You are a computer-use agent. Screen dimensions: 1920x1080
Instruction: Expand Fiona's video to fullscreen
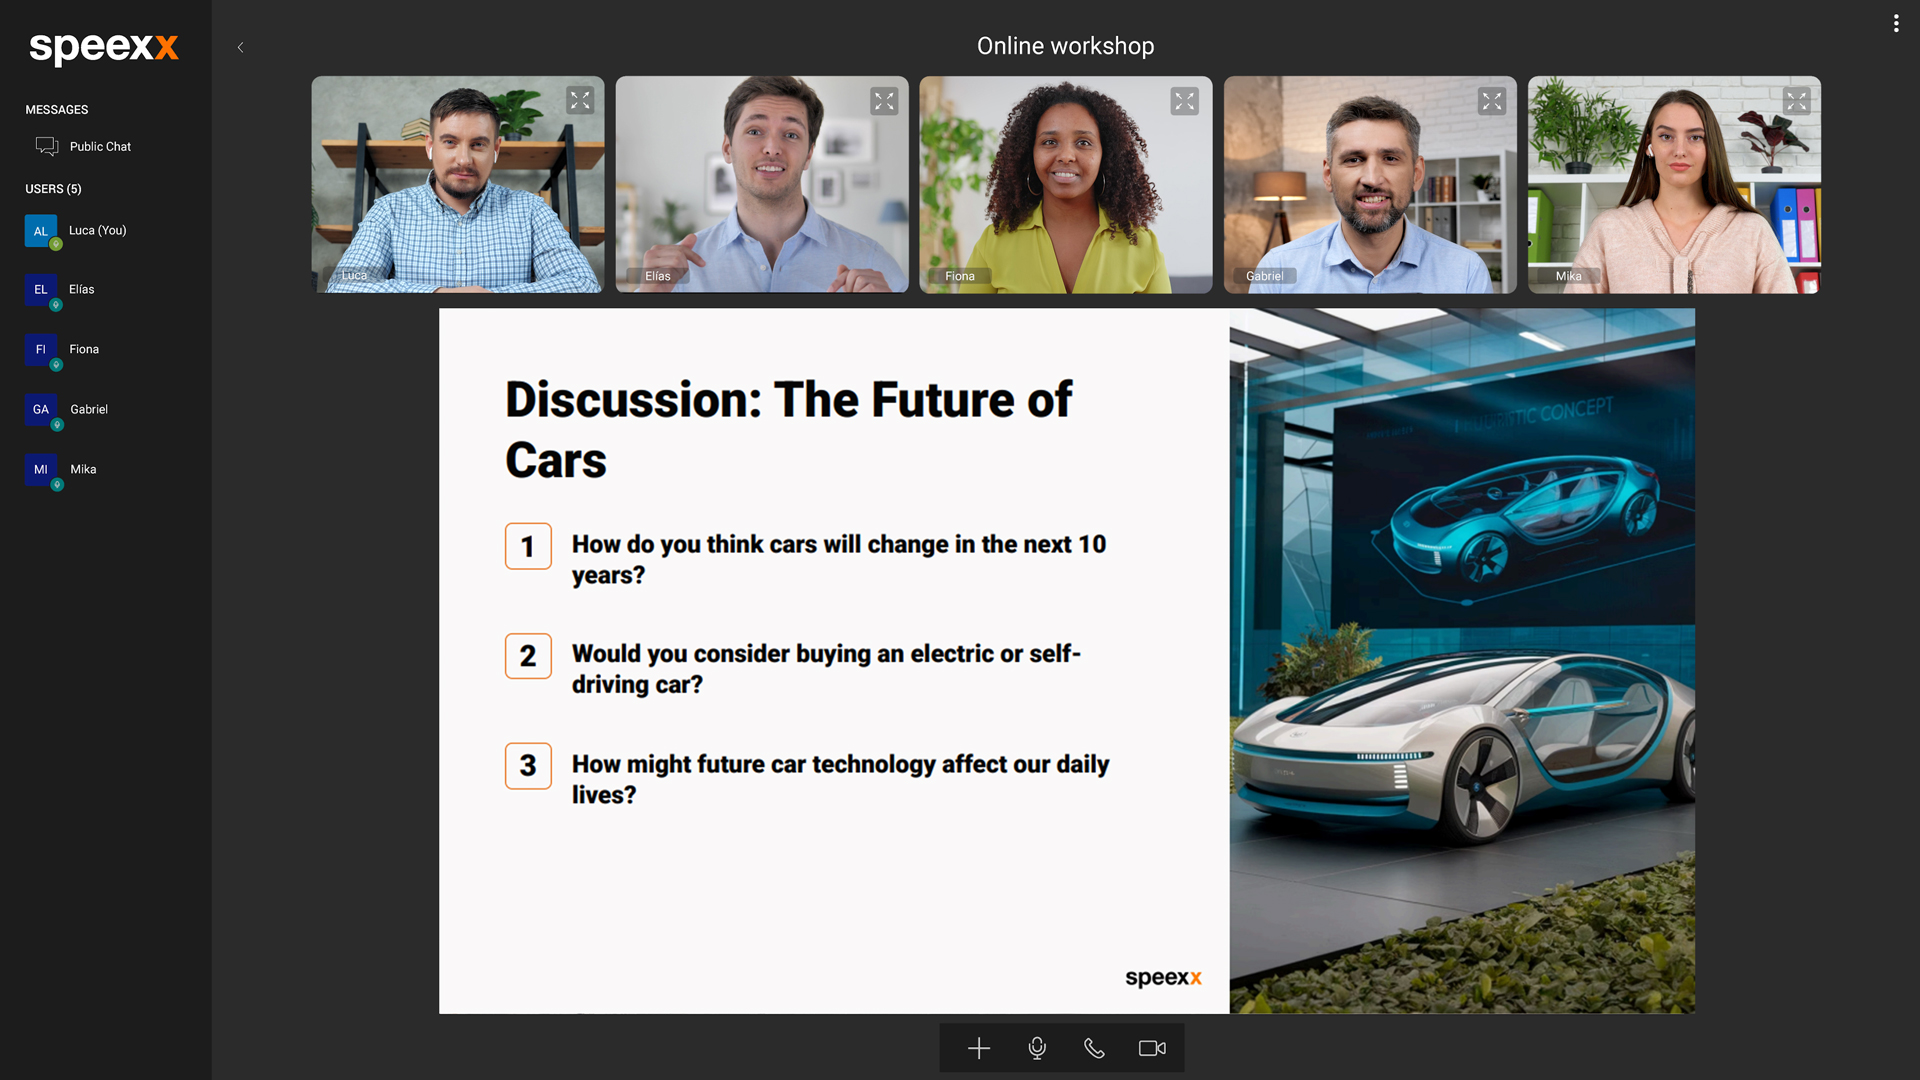pos(1185,101)
